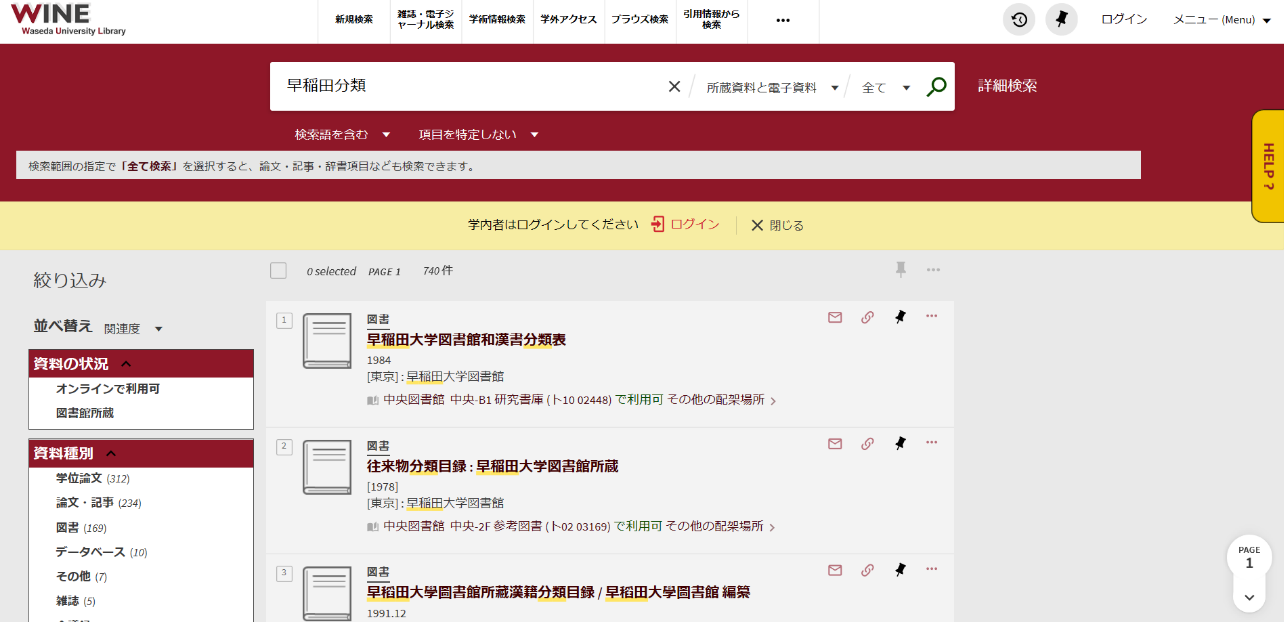
Task: Open the search history clock icon
Action: [1019, 20]
